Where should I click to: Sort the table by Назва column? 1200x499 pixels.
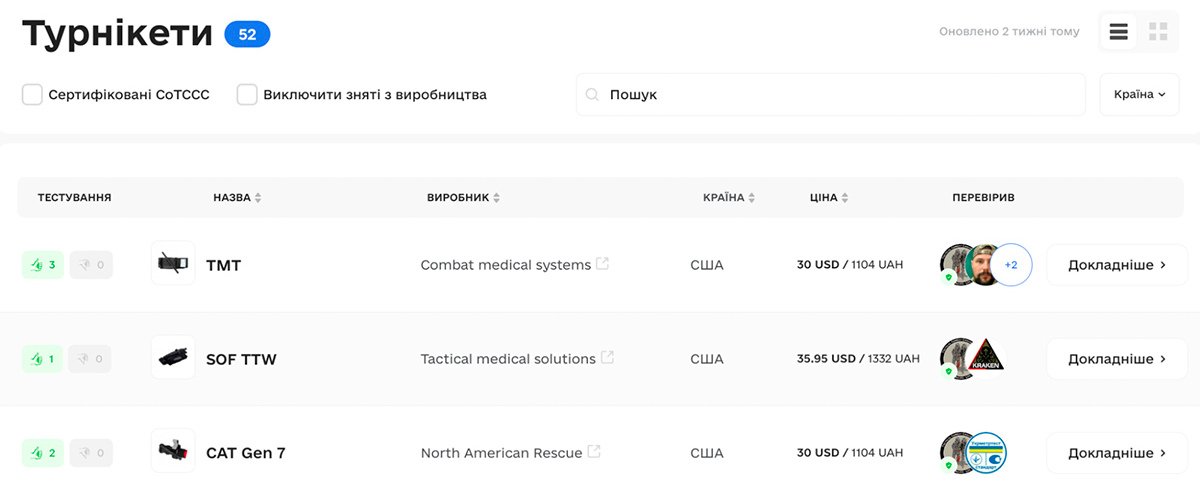click(237, 198)
